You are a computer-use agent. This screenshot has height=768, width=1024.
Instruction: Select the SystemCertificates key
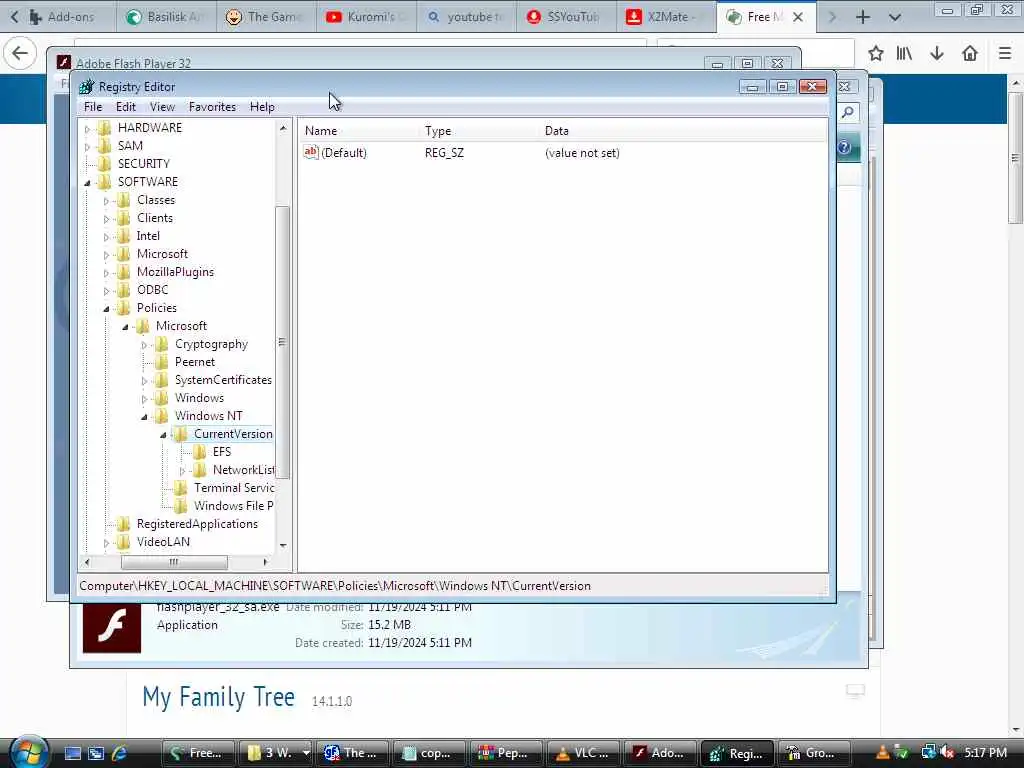coord(223,379)
